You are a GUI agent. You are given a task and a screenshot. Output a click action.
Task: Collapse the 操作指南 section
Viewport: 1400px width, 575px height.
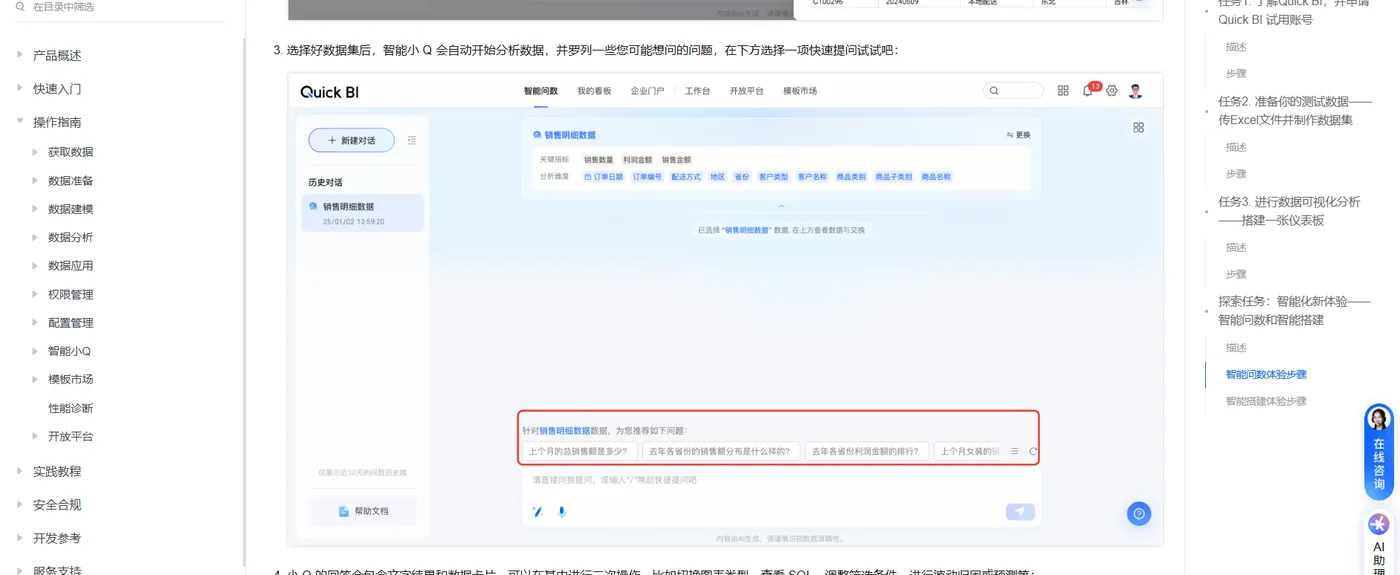point(20,122)
